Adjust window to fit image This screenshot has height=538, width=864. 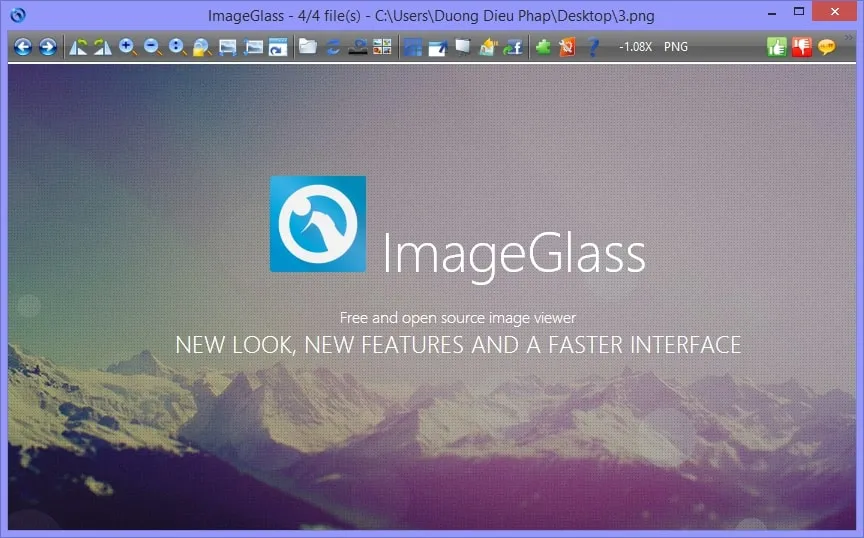[x=278, y=47]
